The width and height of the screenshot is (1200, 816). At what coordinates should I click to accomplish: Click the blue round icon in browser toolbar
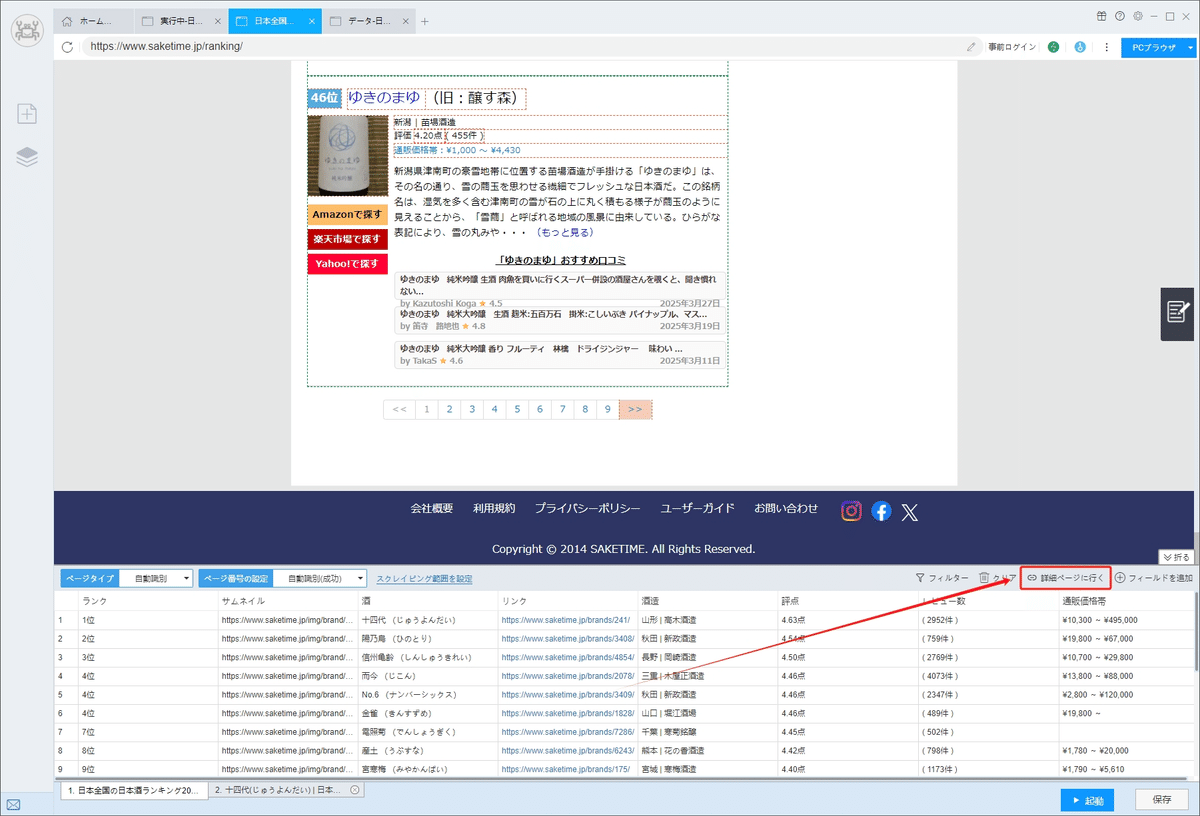tap(1080, 46)
